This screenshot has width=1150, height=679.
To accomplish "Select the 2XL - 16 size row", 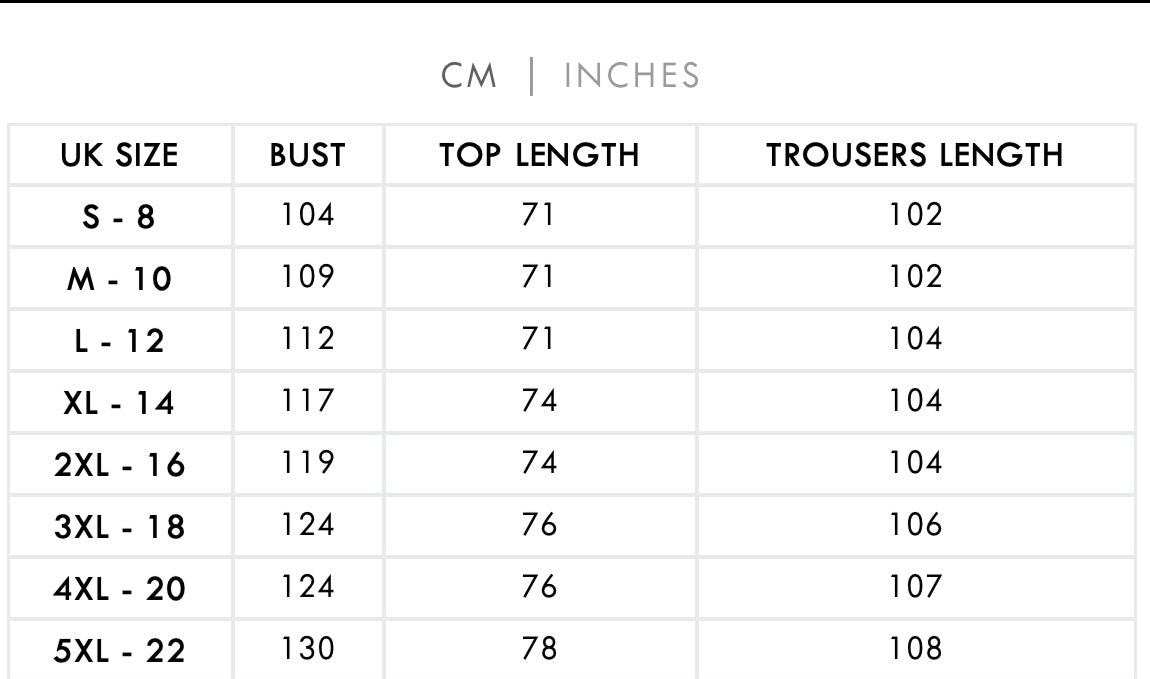I will pyautogui.click(x=120, y=465).
